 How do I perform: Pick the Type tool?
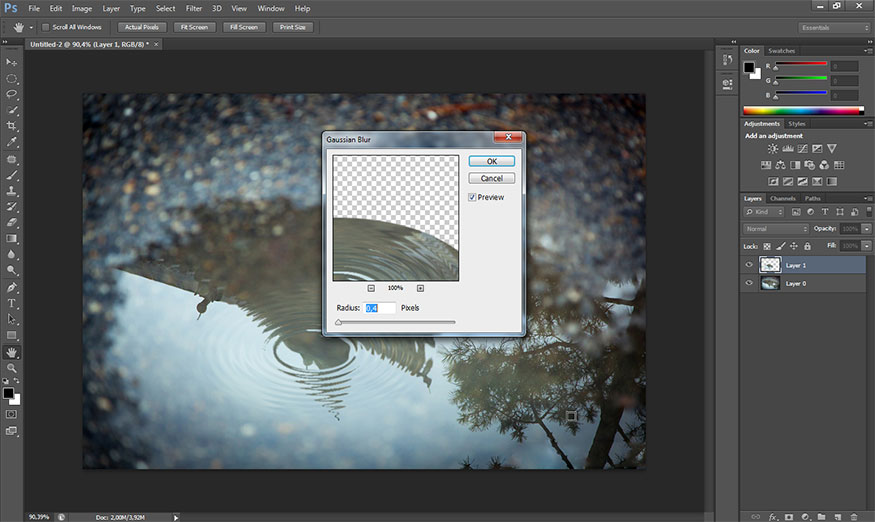point(12,303)
